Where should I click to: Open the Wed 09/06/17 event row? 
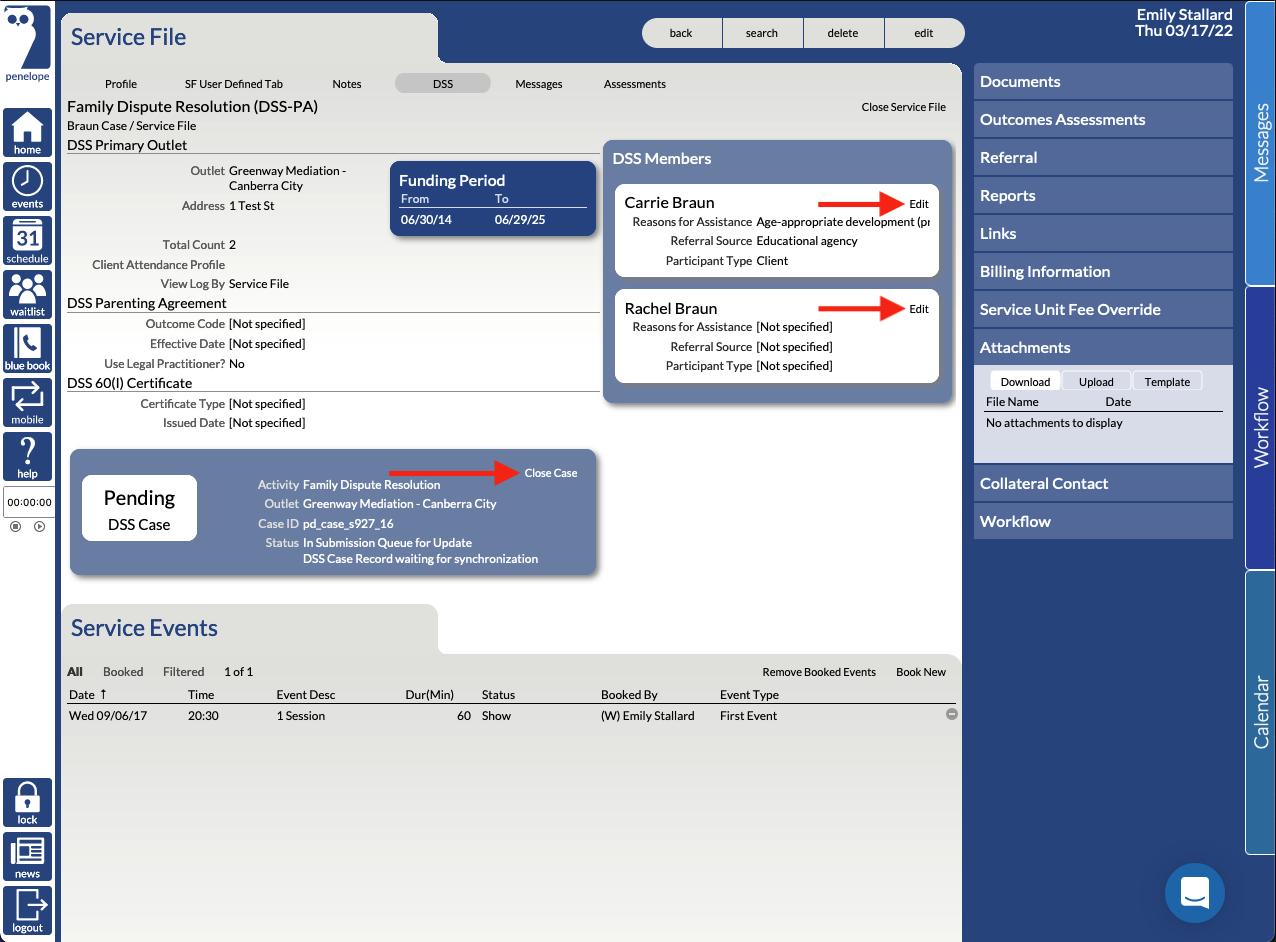tap(510, 716)
